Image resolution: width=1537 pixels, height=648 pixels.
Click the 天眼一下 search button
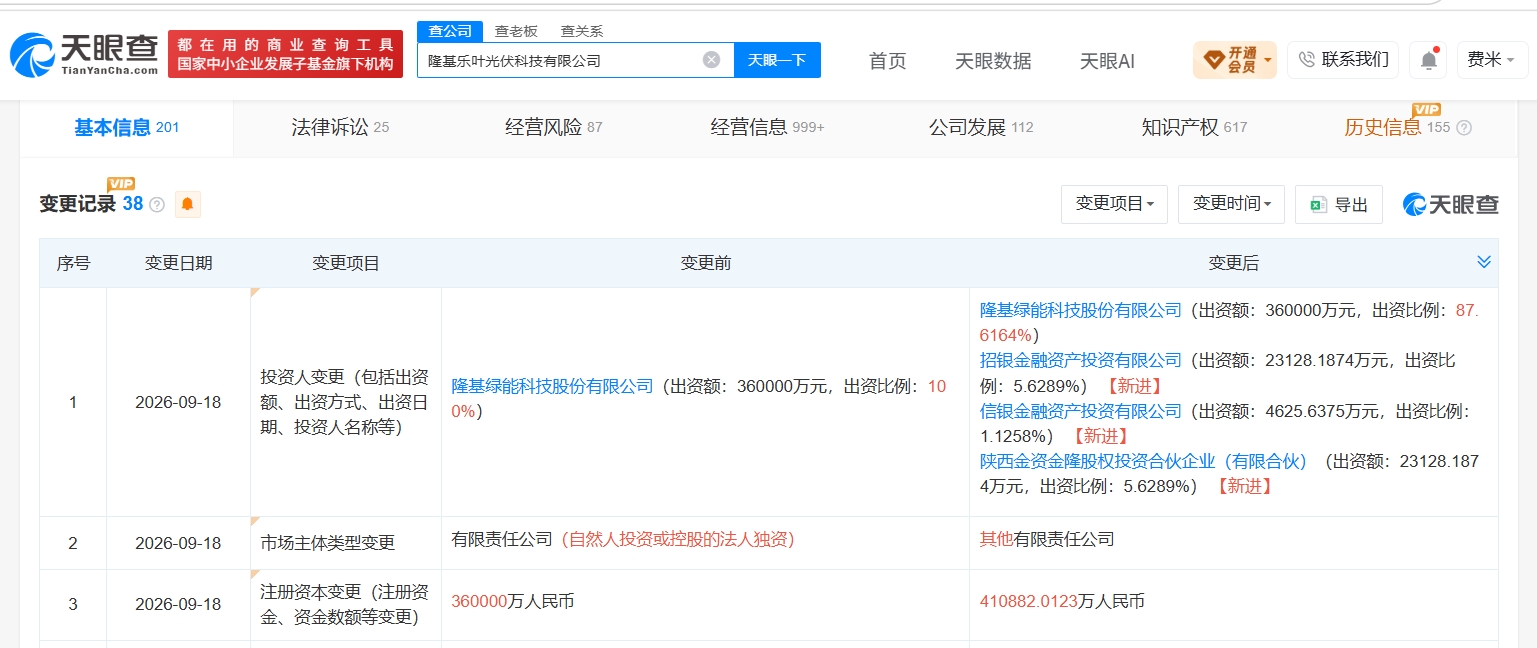777,60
